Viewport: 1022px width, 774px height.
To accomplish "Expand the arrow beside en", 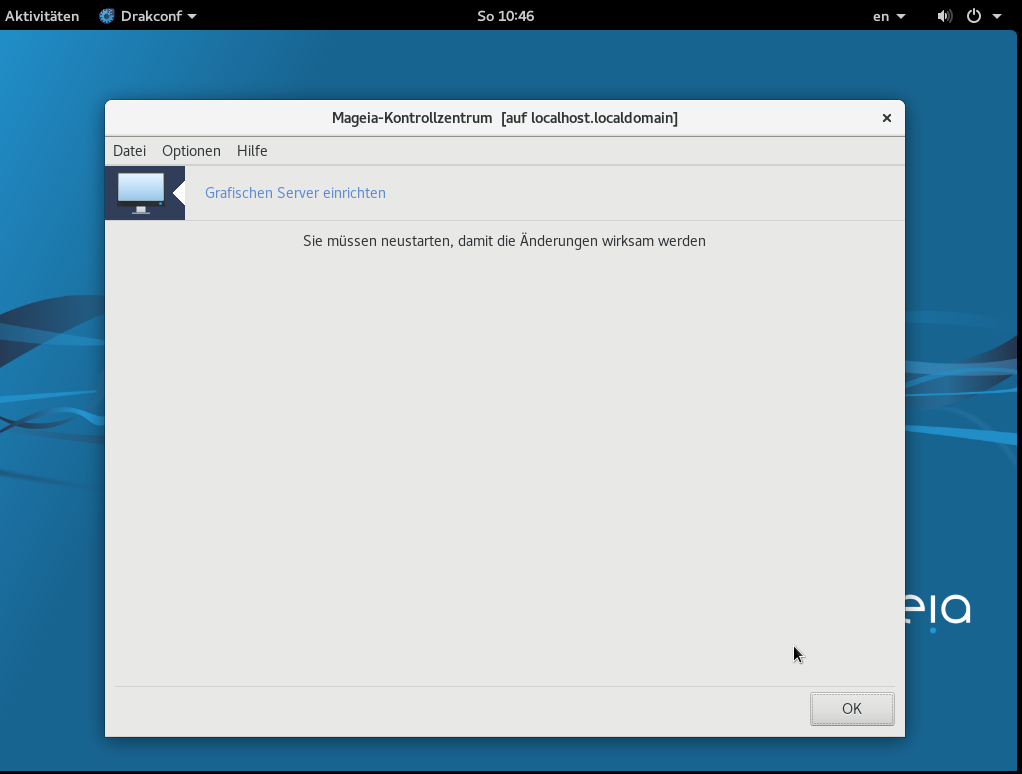I will (901, 17).
